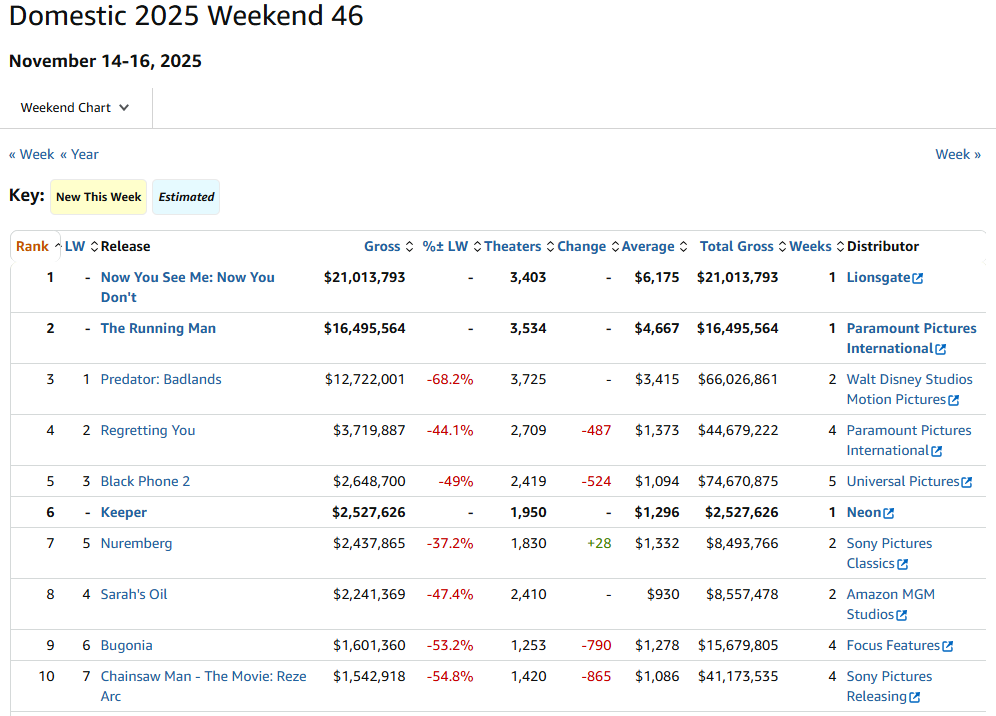This screenshot has height=716, width=996.
Task: Sort table by Release column header
Action: point(125,247)
